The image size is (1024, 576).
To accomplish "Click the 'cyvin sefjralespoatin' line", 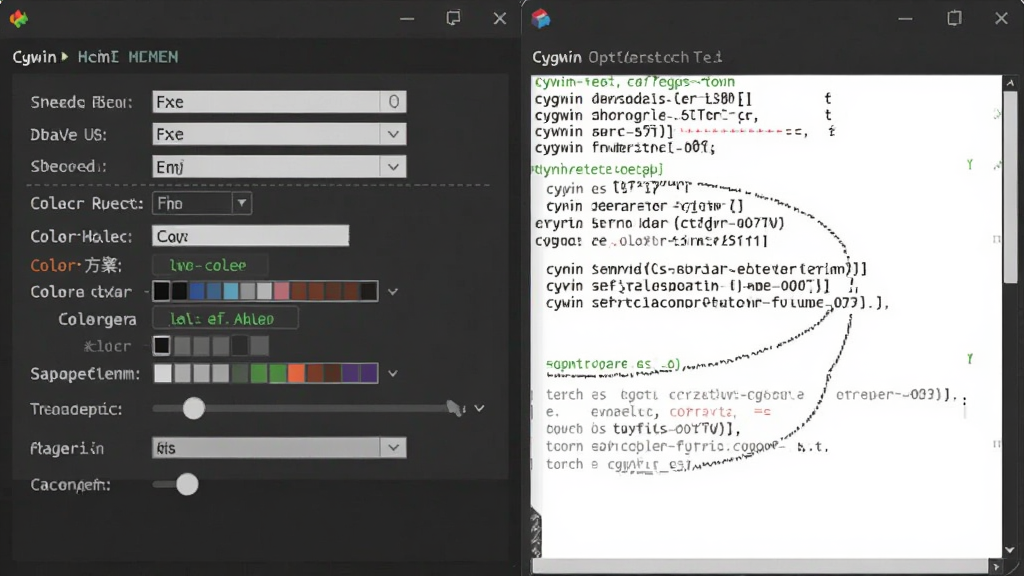I will tap(688, 286).
